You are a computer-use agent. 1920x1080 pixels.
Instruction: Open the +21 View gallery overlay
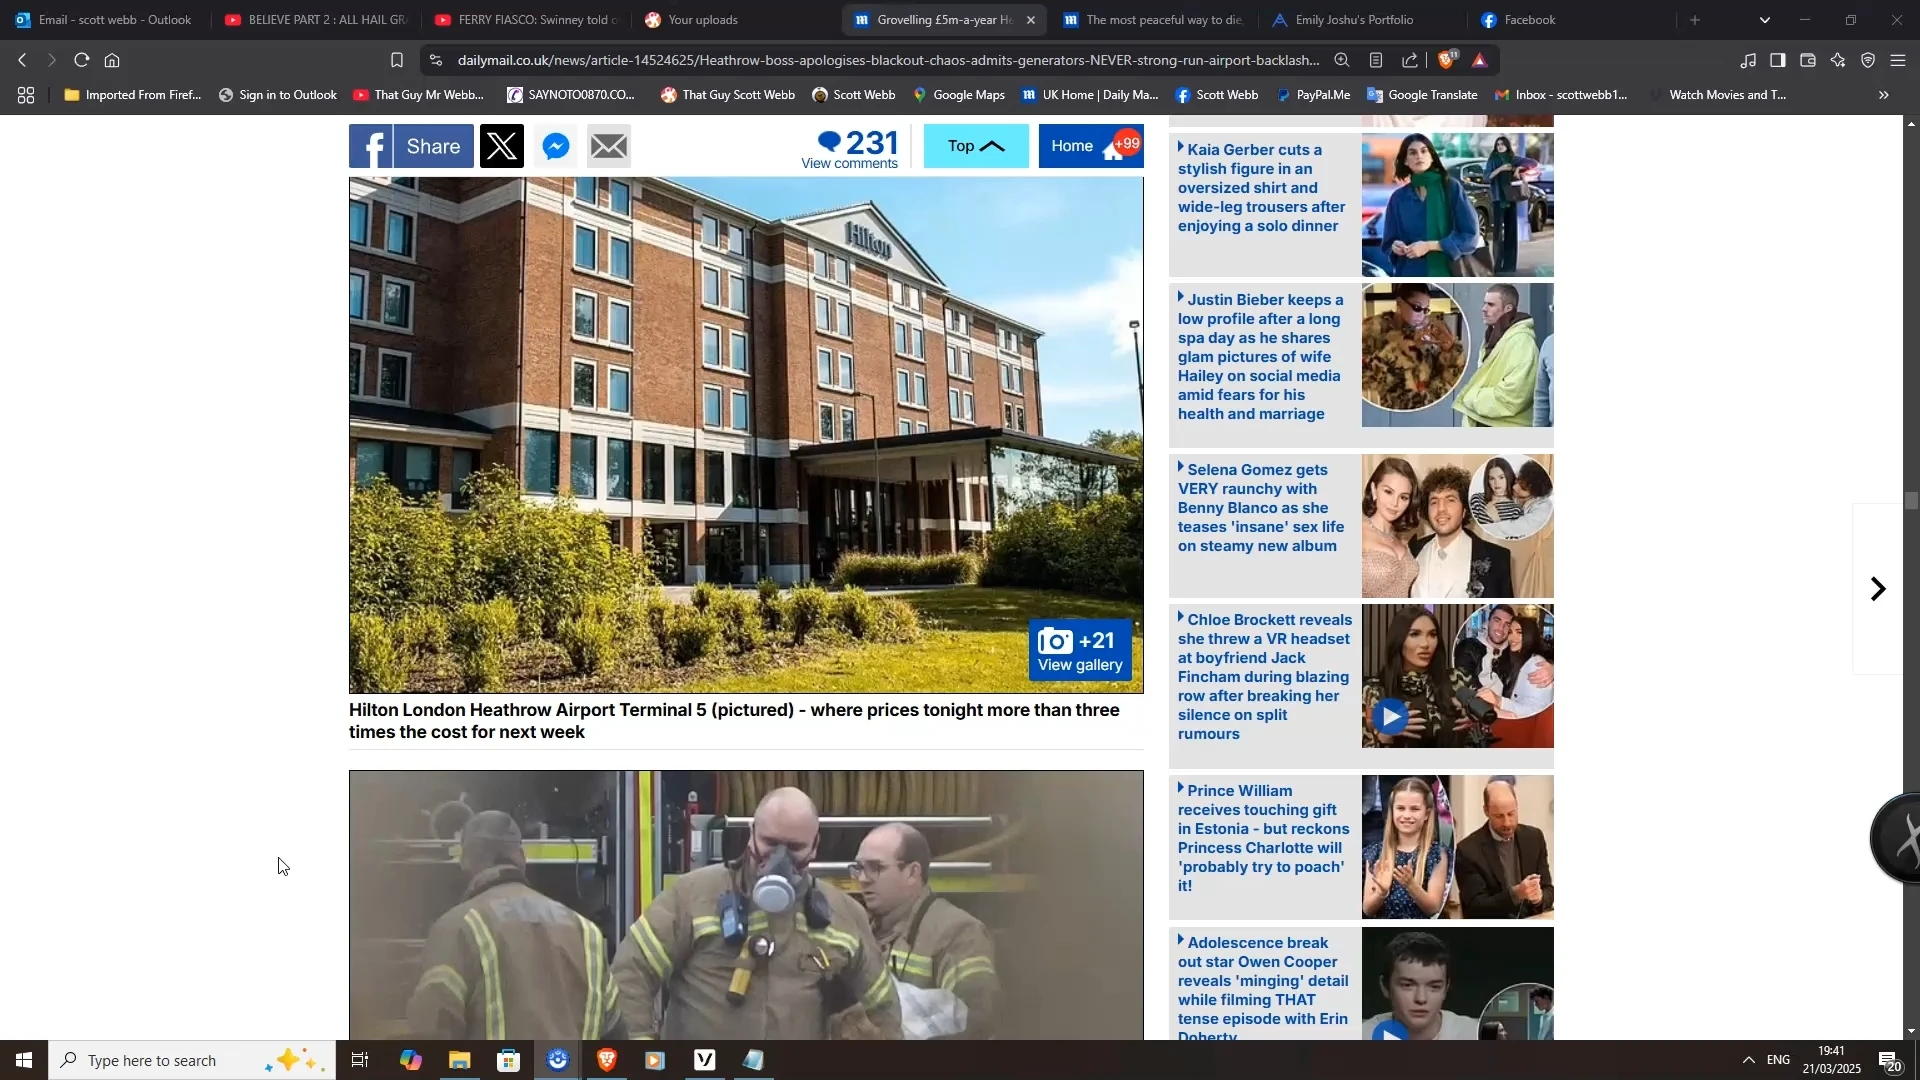1080,651
